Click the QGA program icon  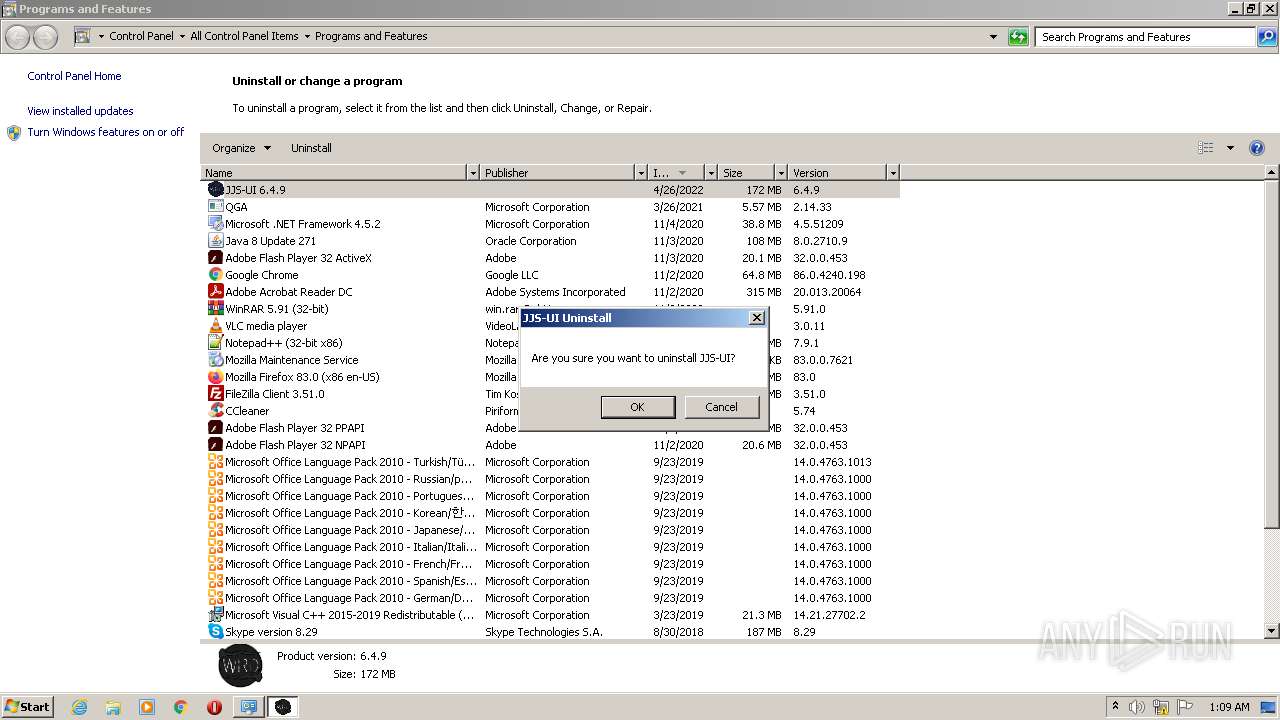click(216, 207)
